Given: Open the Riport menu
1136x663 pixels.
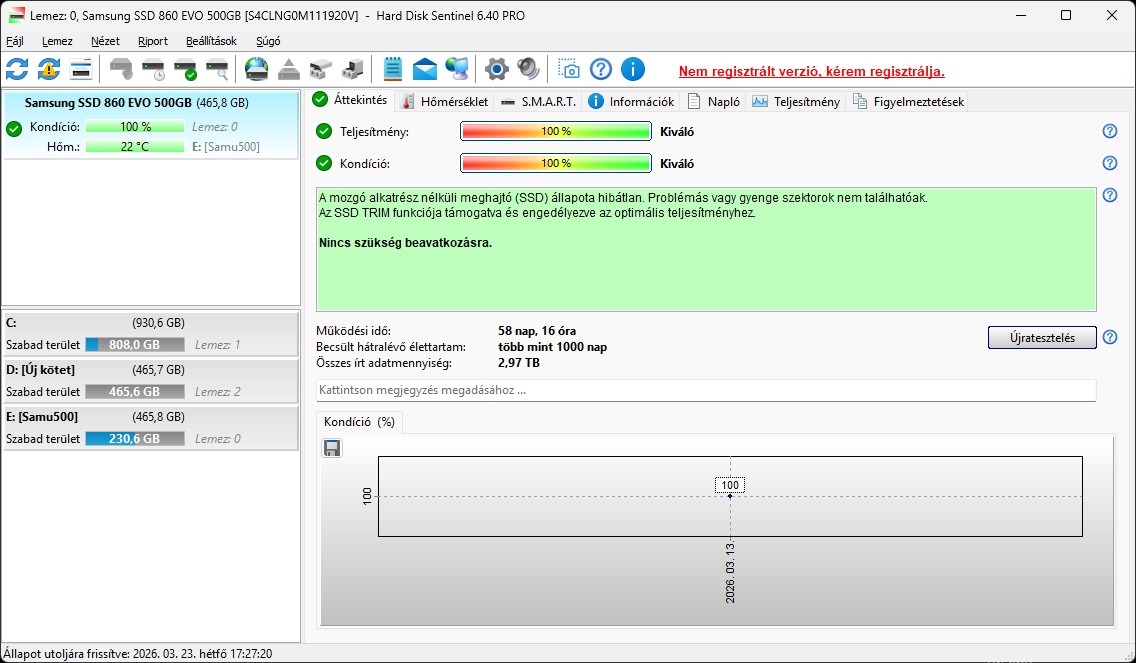Looking at the screenshot, I should pos(153,41).
